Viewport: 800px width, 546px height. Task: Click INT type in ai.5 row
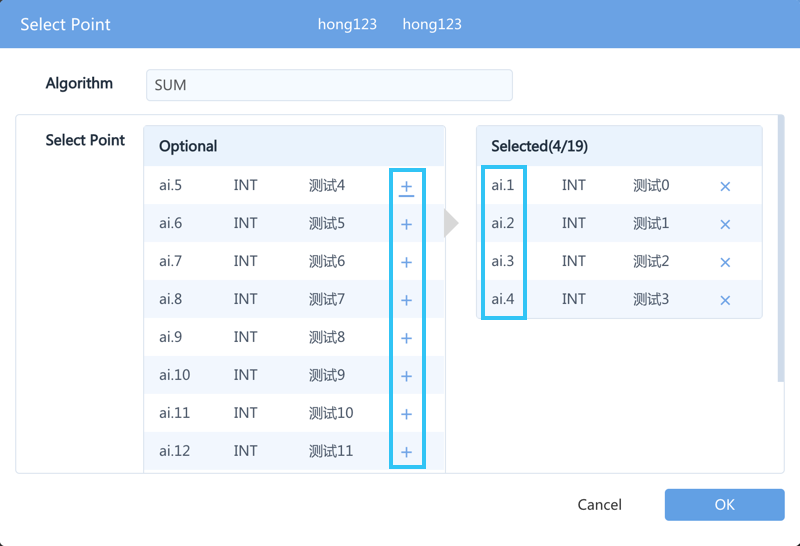pos(245,185)
